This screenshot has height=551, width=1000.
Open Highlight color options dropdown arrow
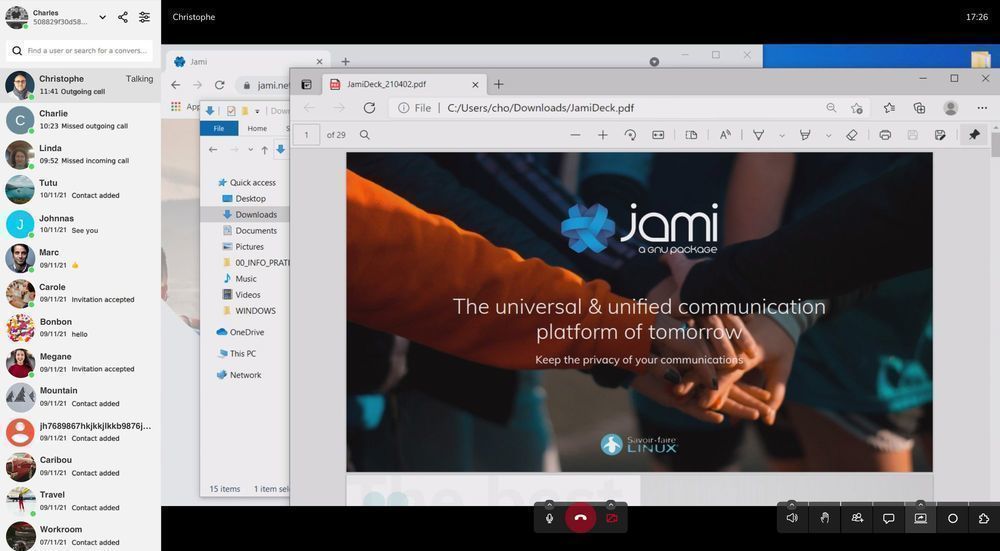click(828, 135)
